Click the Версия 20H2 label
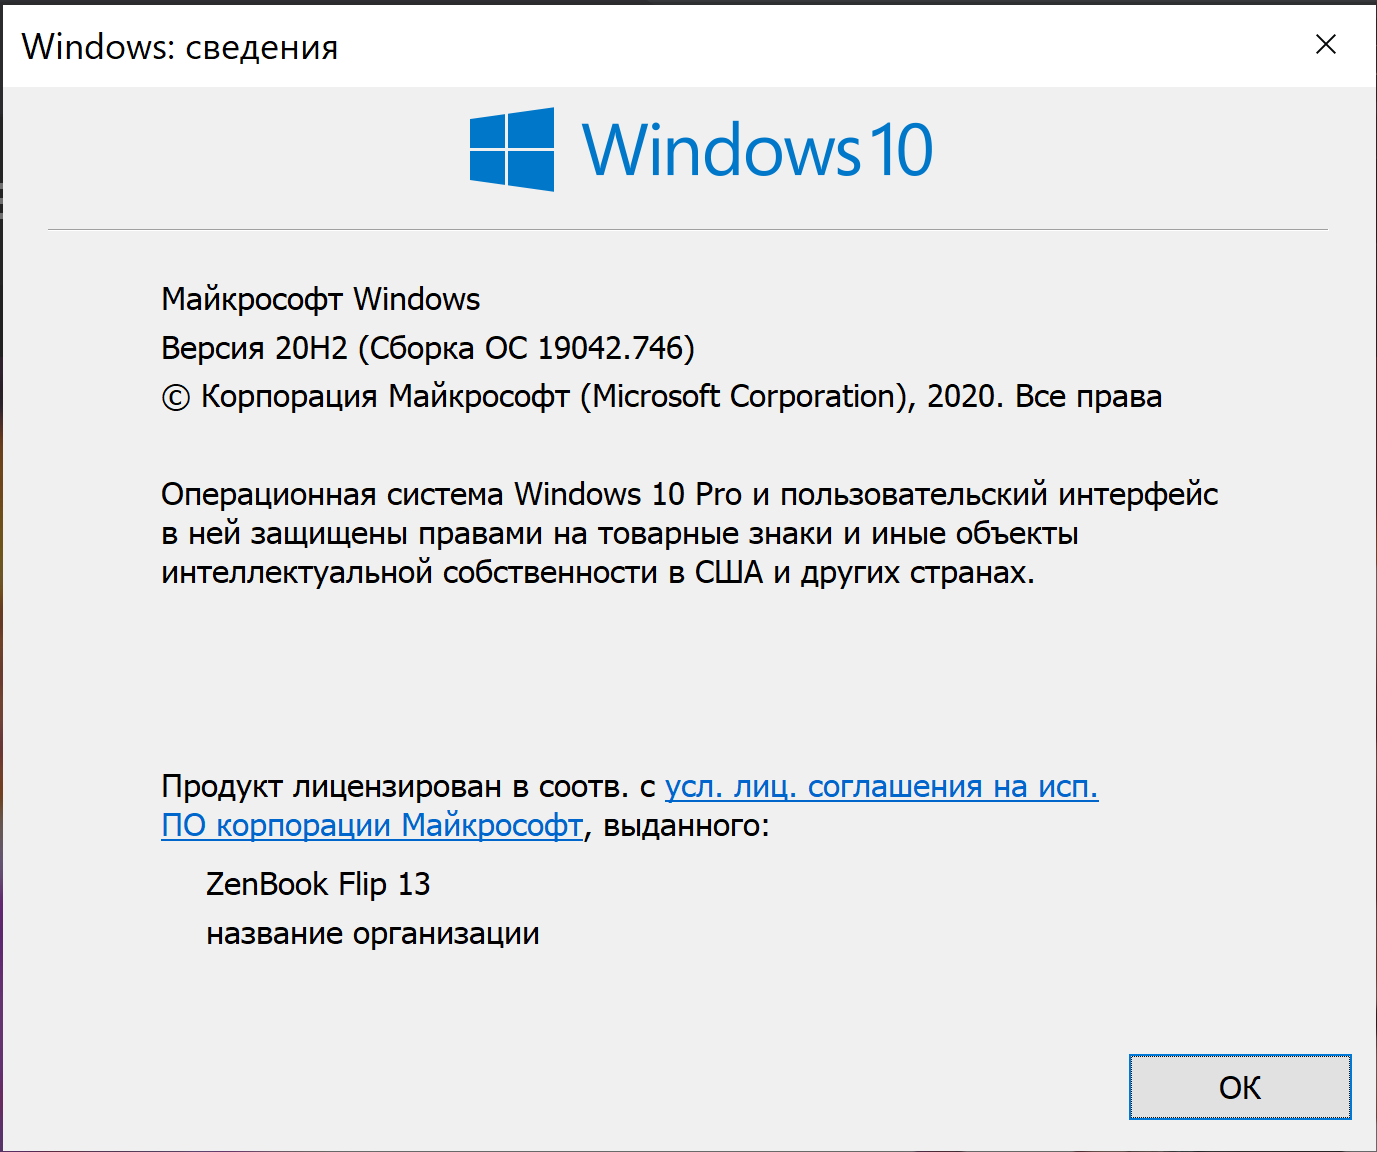The image size is (1377, 1152). (255, 348)
